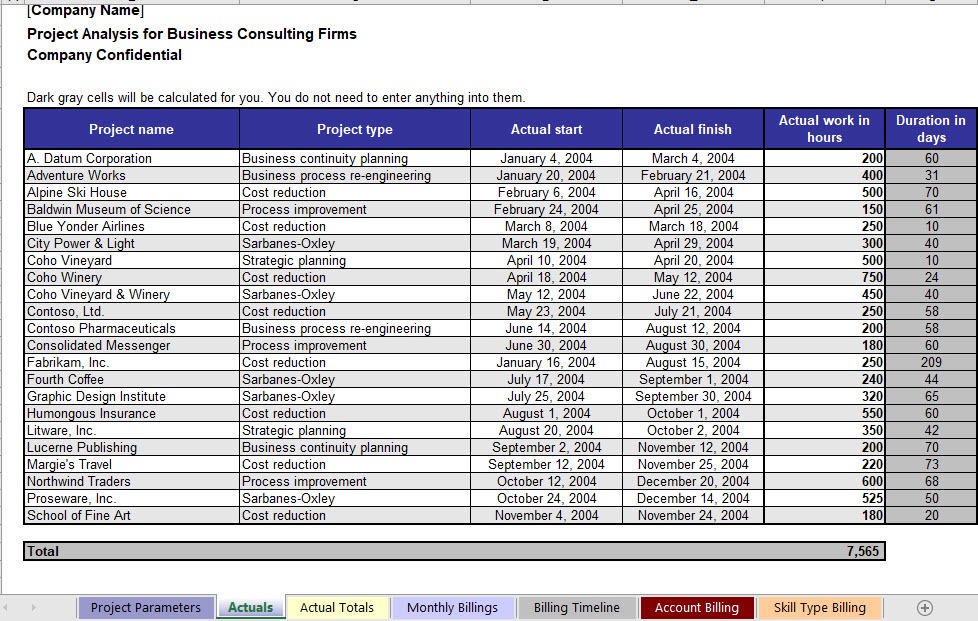Viewport: 978px width, 621px height.
Task: Select the Actual finish column header
Action: click(x=693, y=129)
